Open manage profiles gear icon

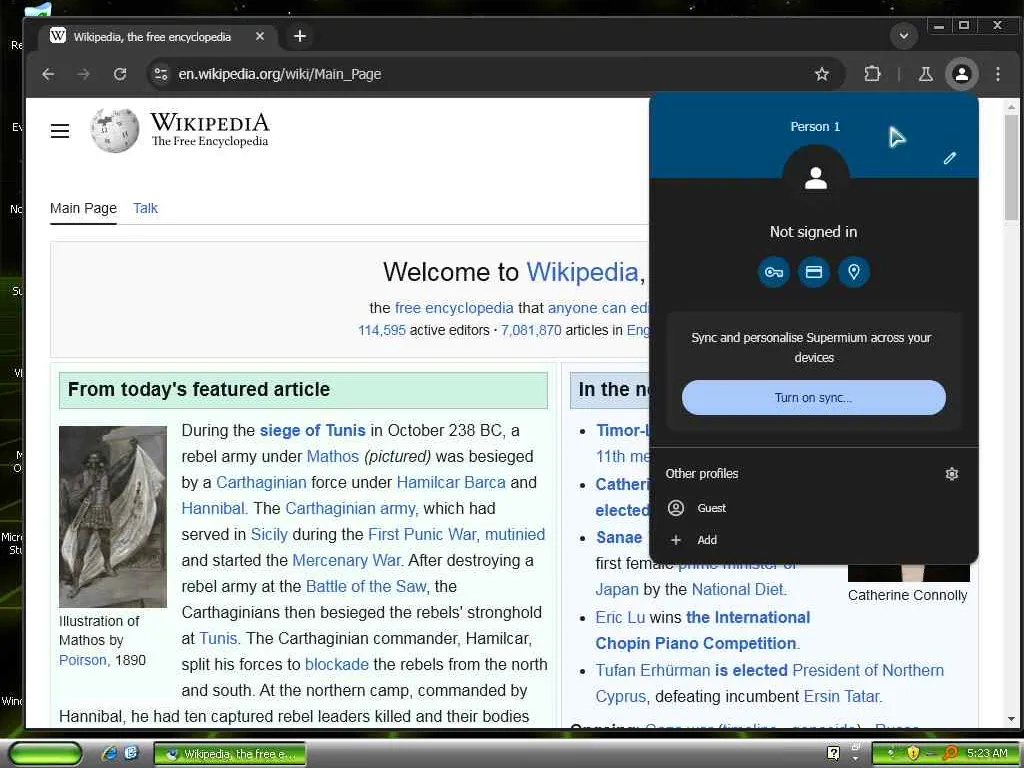(x=952, y=473)
